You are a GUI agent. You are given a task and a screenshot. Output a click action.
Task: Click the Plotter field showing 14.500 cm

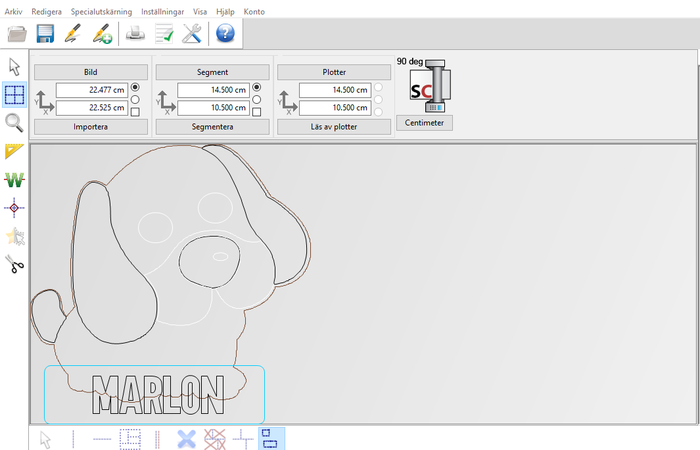pyautogui.click(x=335, y=90)
